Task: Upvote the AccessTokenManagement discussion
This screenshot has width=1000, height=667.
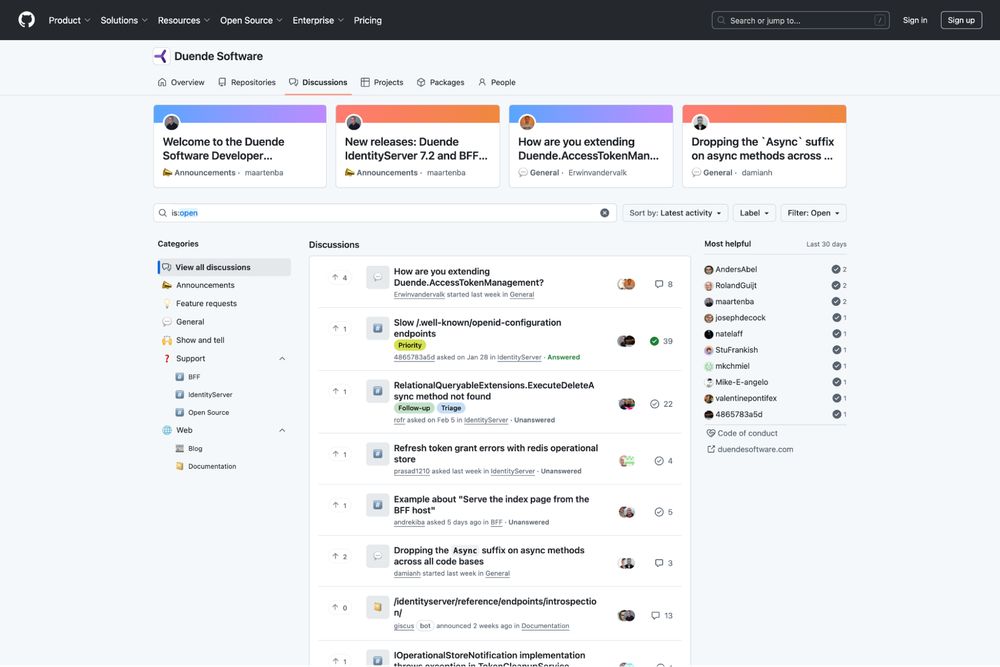Action: click(339, 277)
